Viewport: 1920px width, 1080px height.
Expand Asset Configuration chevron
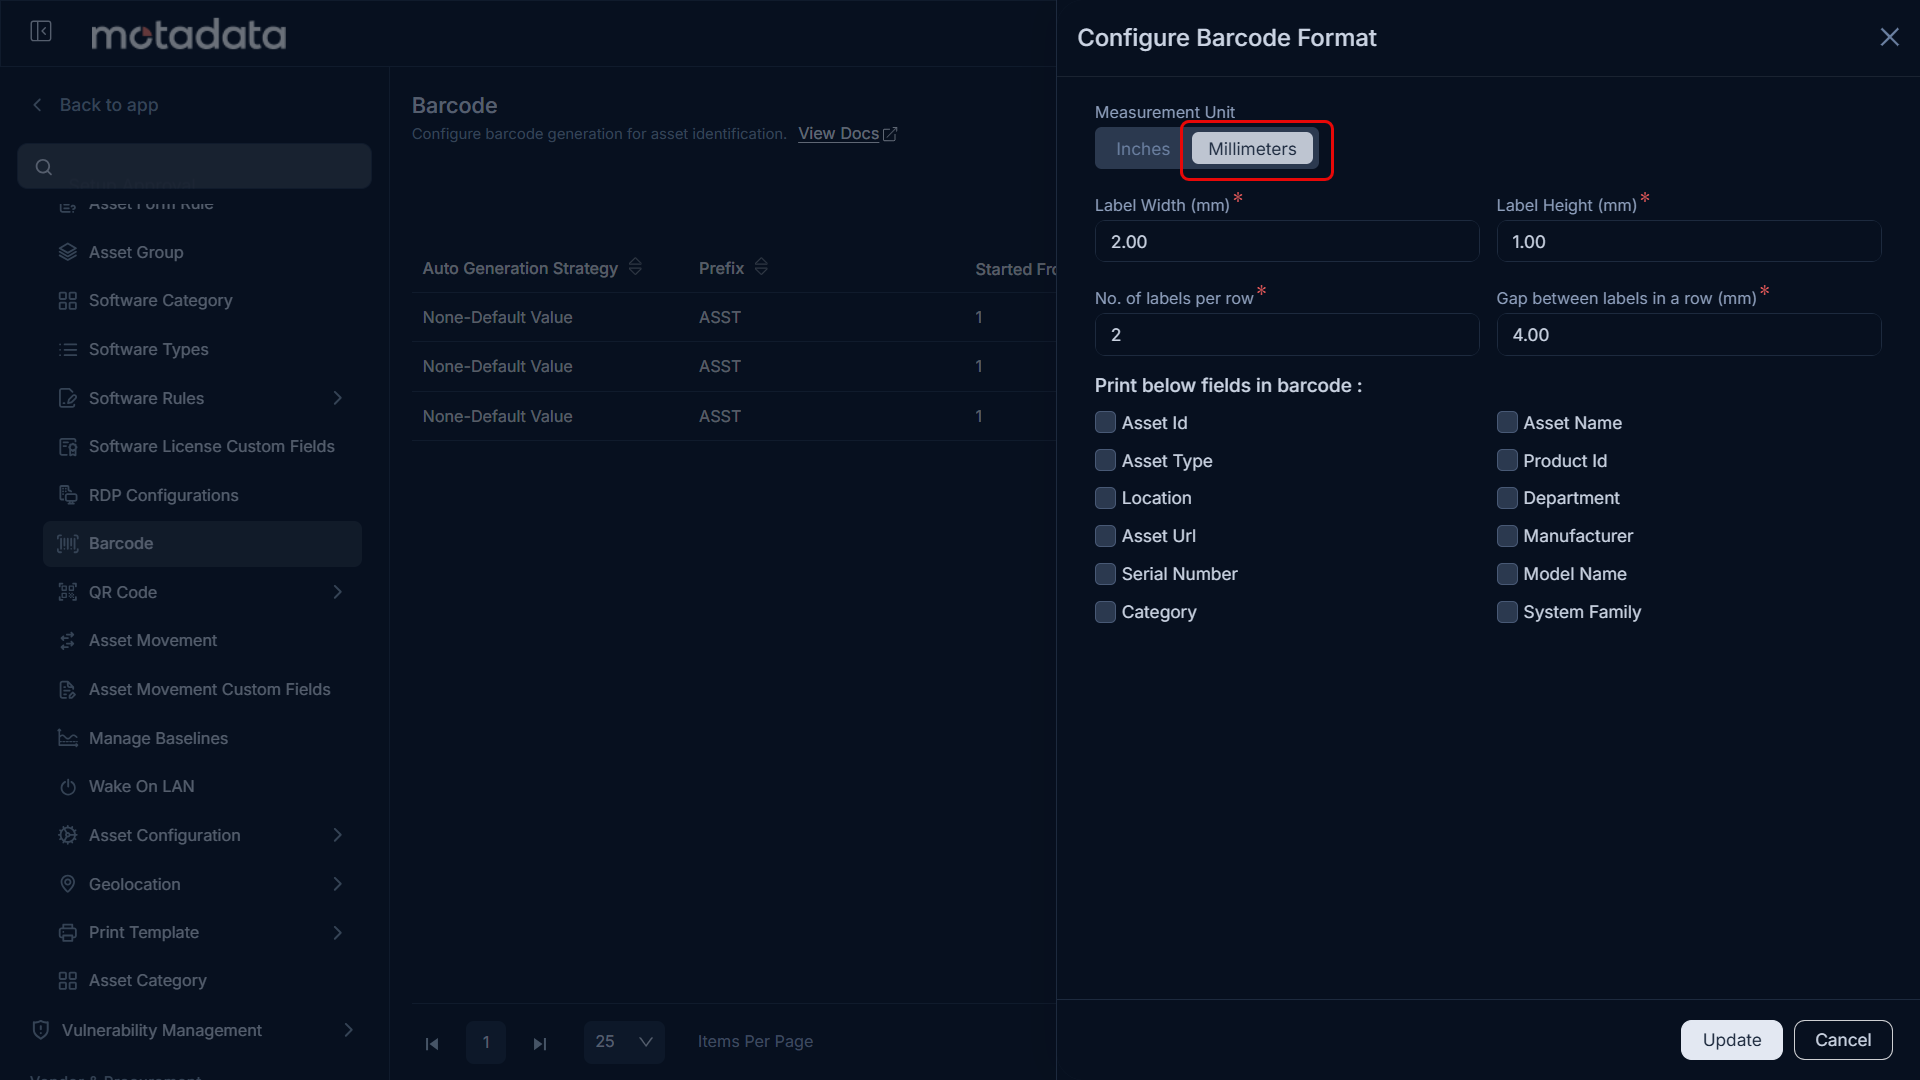pos(338,835)
